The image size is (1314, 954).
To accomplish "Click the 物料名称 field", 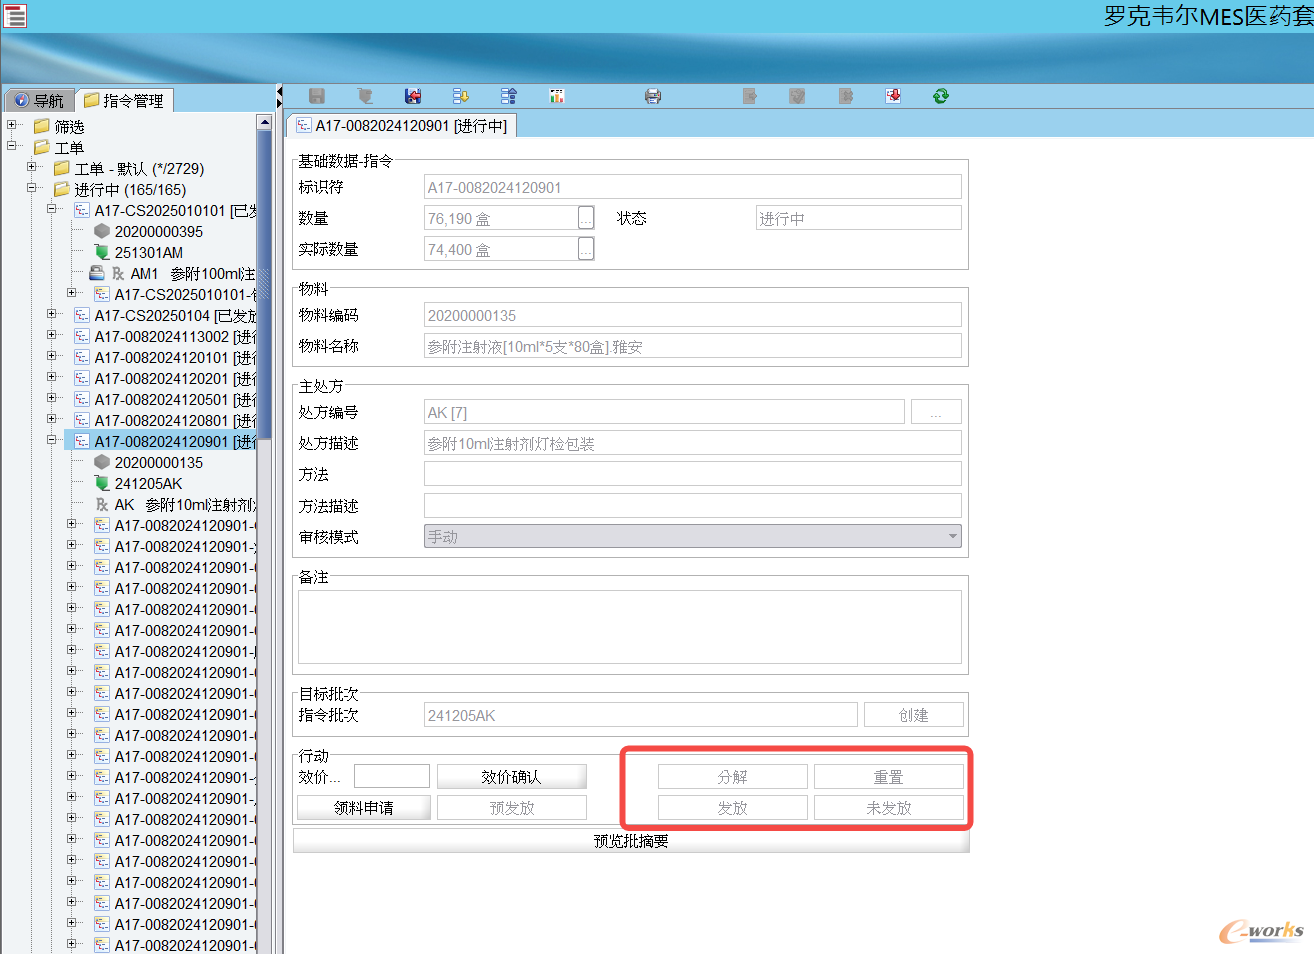I will [x=692, y=346].
